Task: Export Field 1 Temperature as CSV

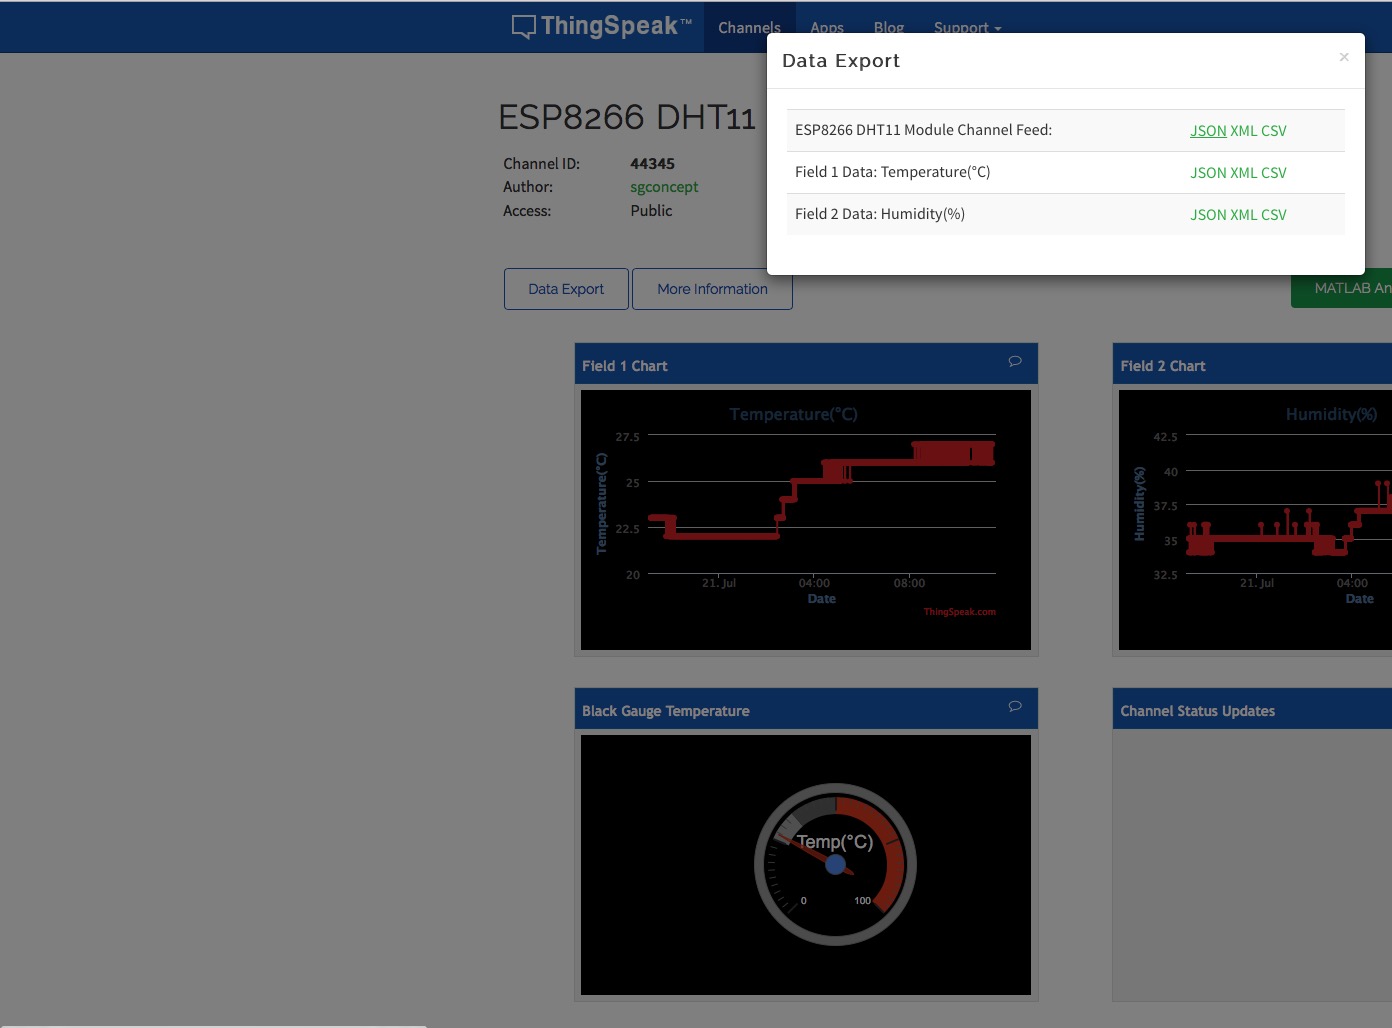Action: click(1274, 173)
